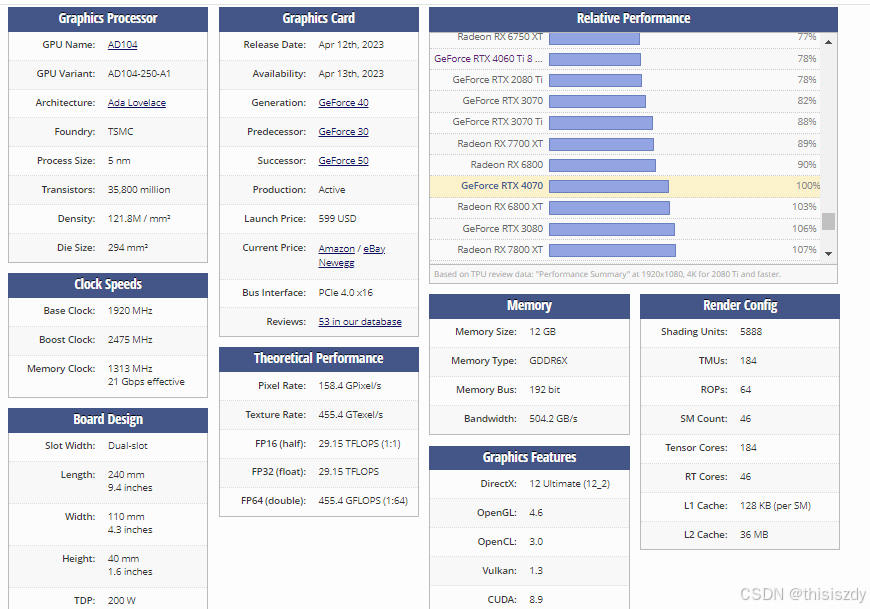Viewport: 870px width, 609px height.
Task: Click the 294 mm² die size value
Action: pos(128,247)
